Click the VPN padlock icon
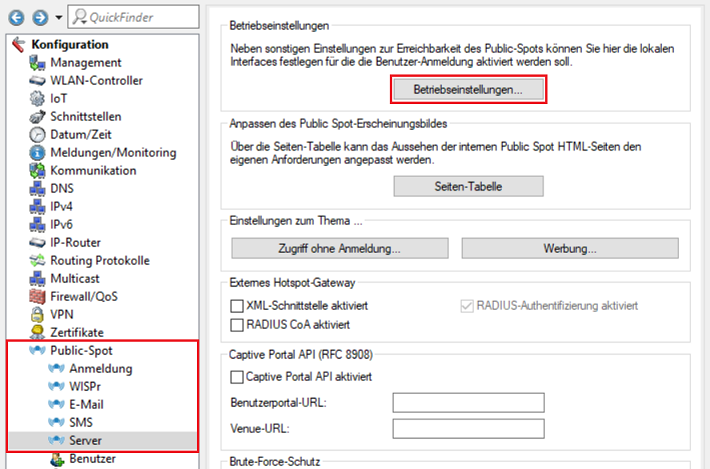710x469 pixels. (37, 315)
